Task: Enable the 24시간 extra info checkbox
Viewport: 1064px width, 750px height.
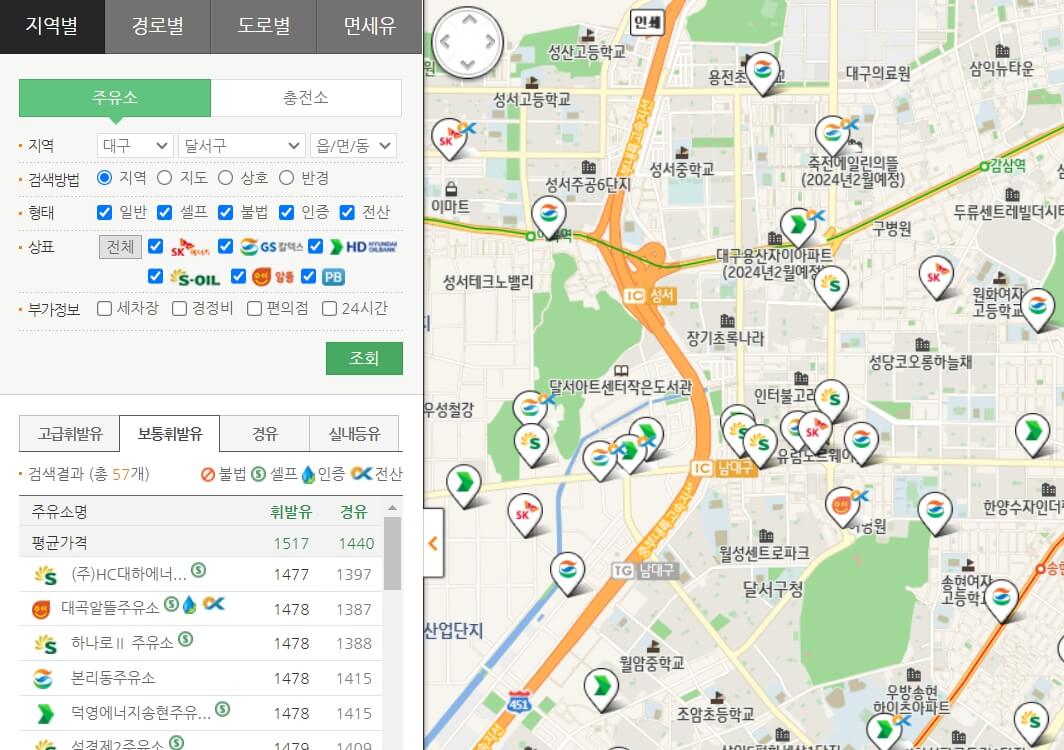Action: [x=329, y=308]
